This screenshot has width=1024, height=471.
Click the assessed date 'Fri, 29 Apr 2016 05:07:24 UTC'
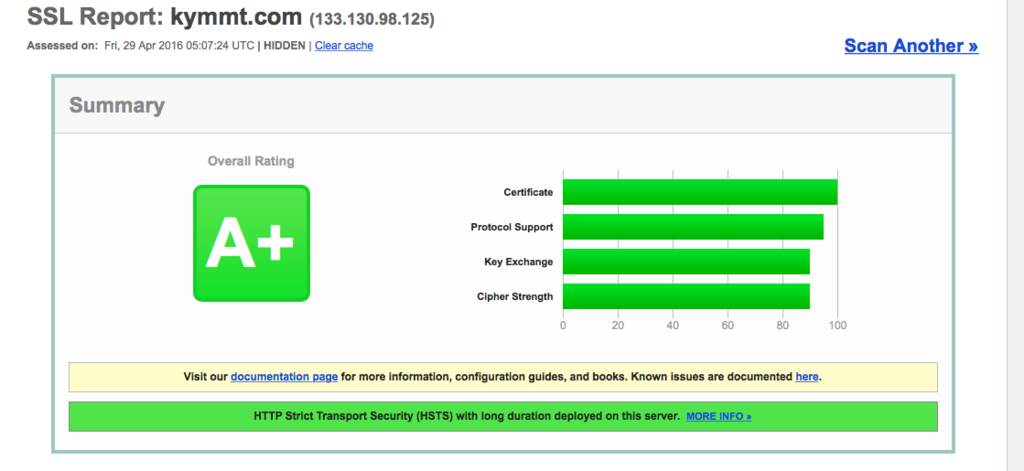click(x=180, y=46)
